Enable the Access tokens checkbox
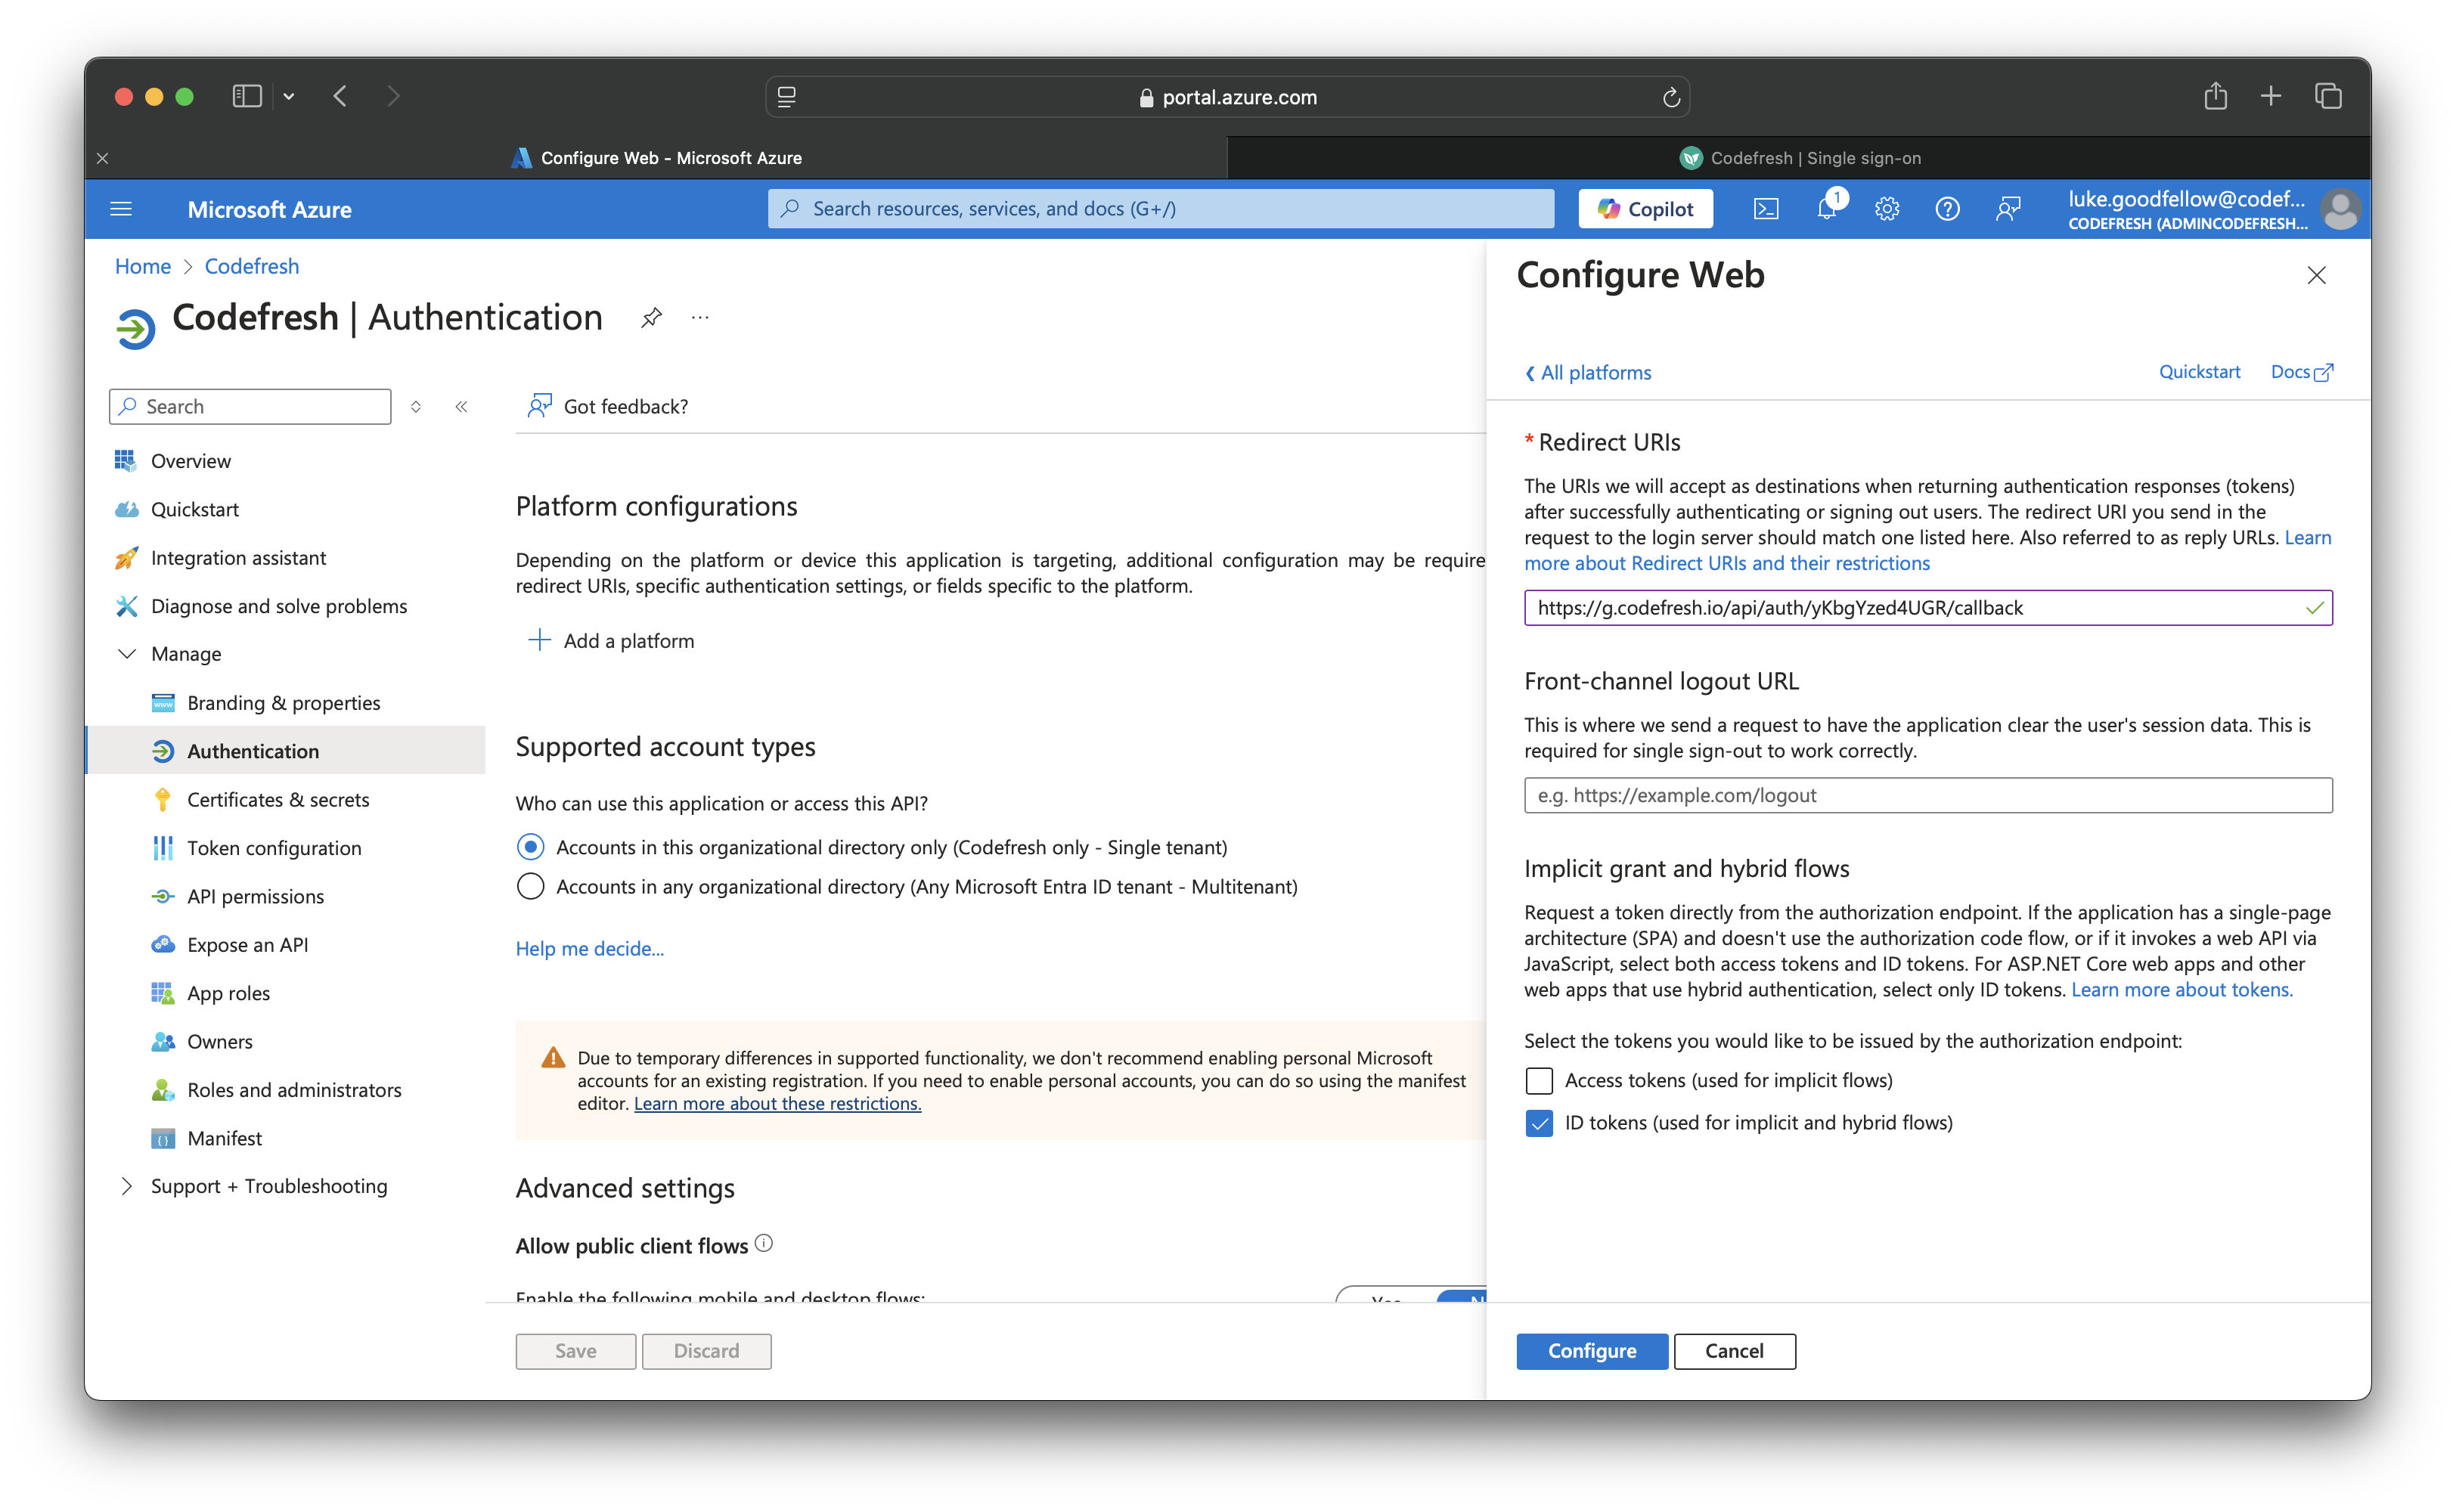2456x1512 pixels. [1539, 1081]
